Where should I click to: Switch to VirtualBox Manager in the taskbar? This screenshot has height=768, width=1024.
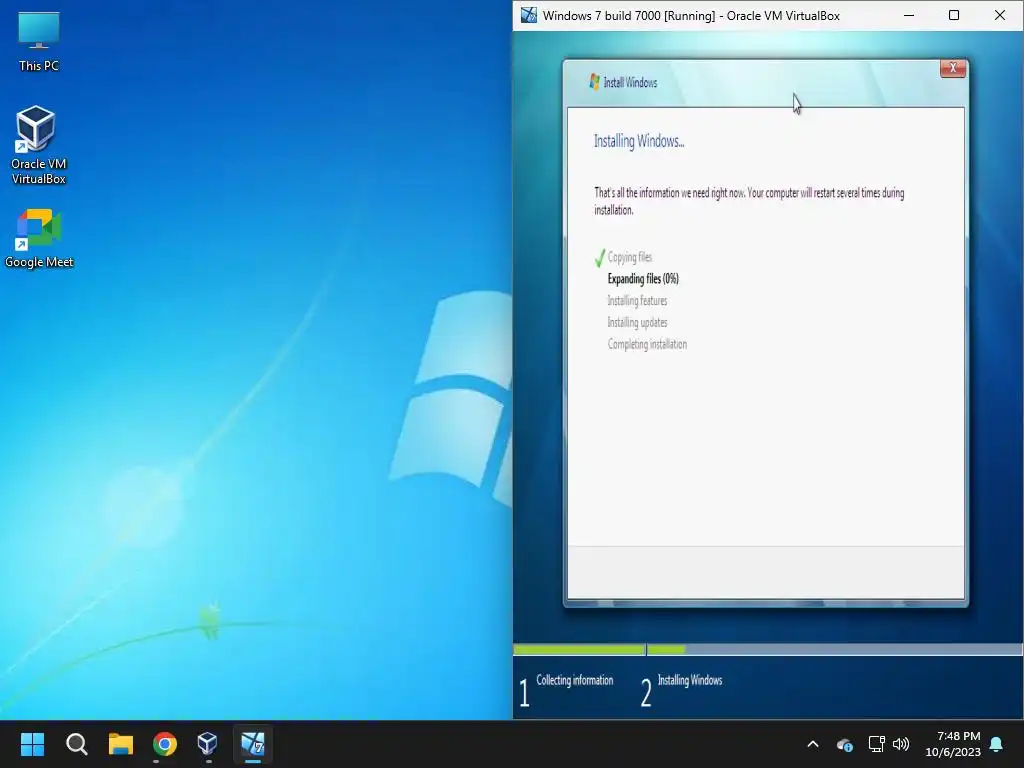[x=208, y=743]
